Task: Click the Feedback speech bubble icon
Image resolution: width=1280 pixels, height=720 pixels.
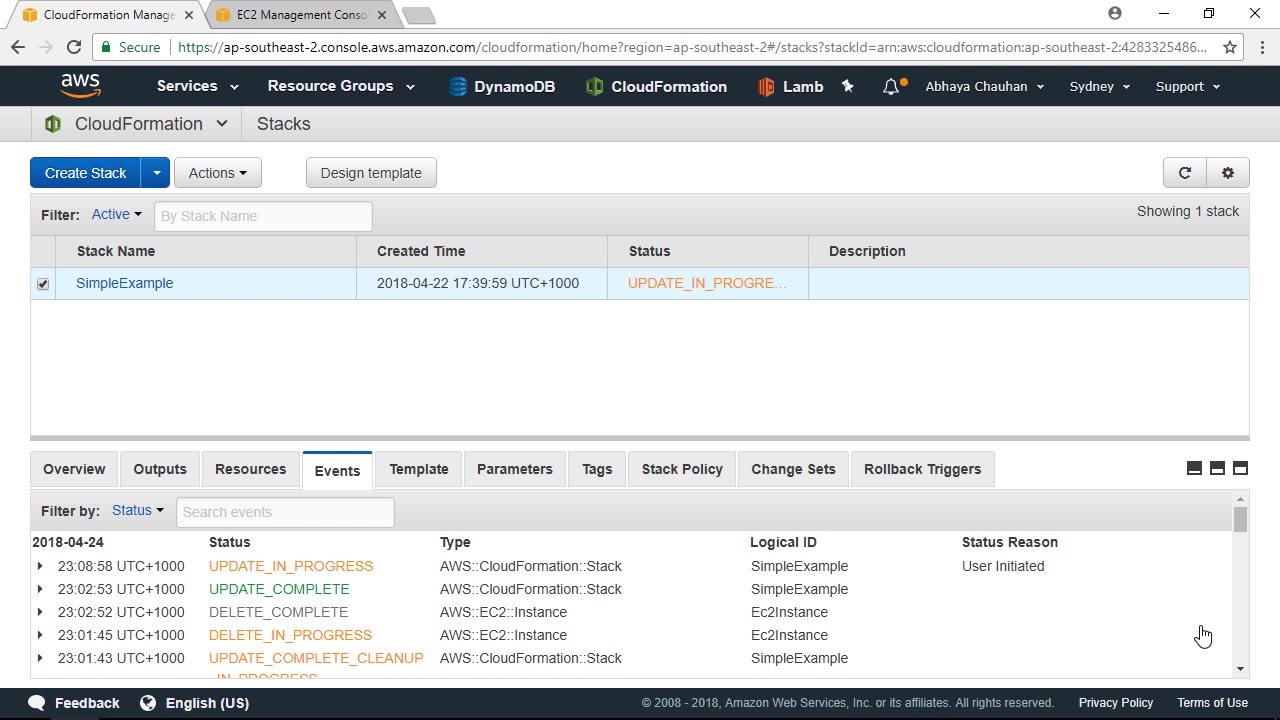Action: click(37, 703)
